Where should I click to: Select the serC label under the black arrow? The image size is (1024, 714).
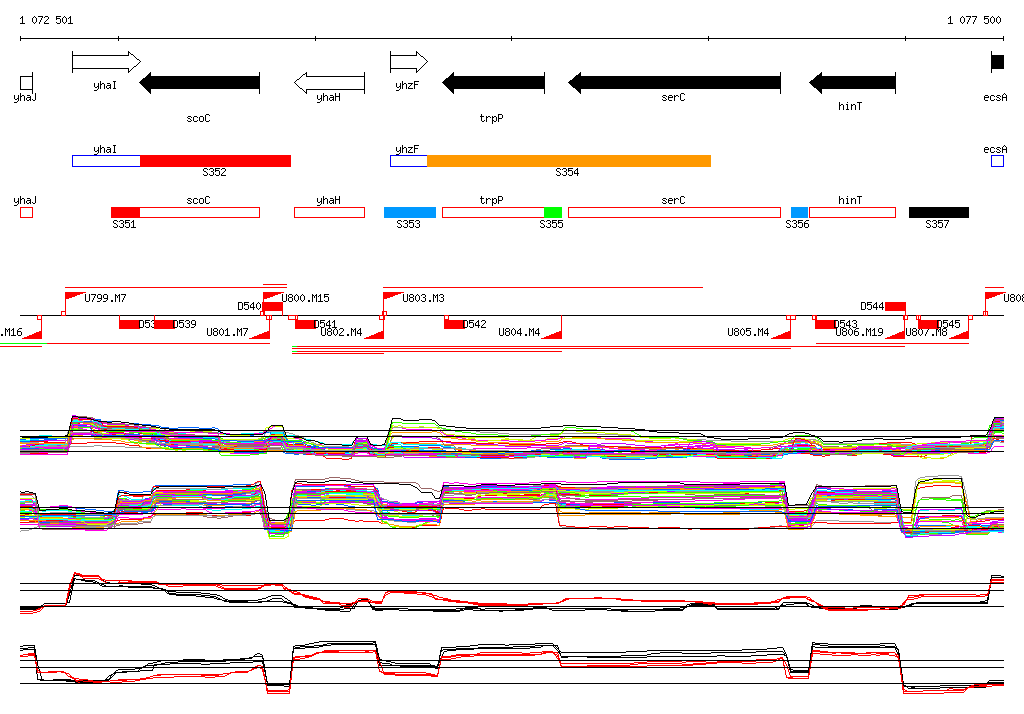(x=673, y=97)
